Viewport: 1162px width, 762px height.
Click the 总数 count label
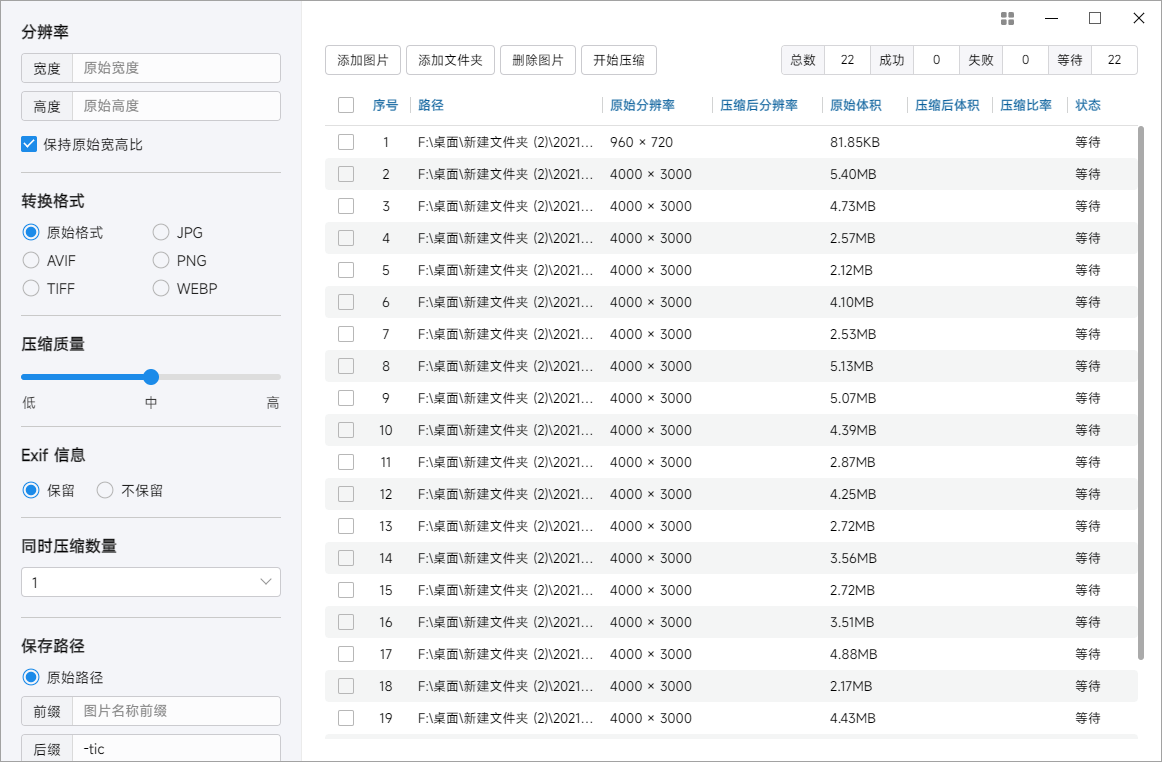(803, 60)
